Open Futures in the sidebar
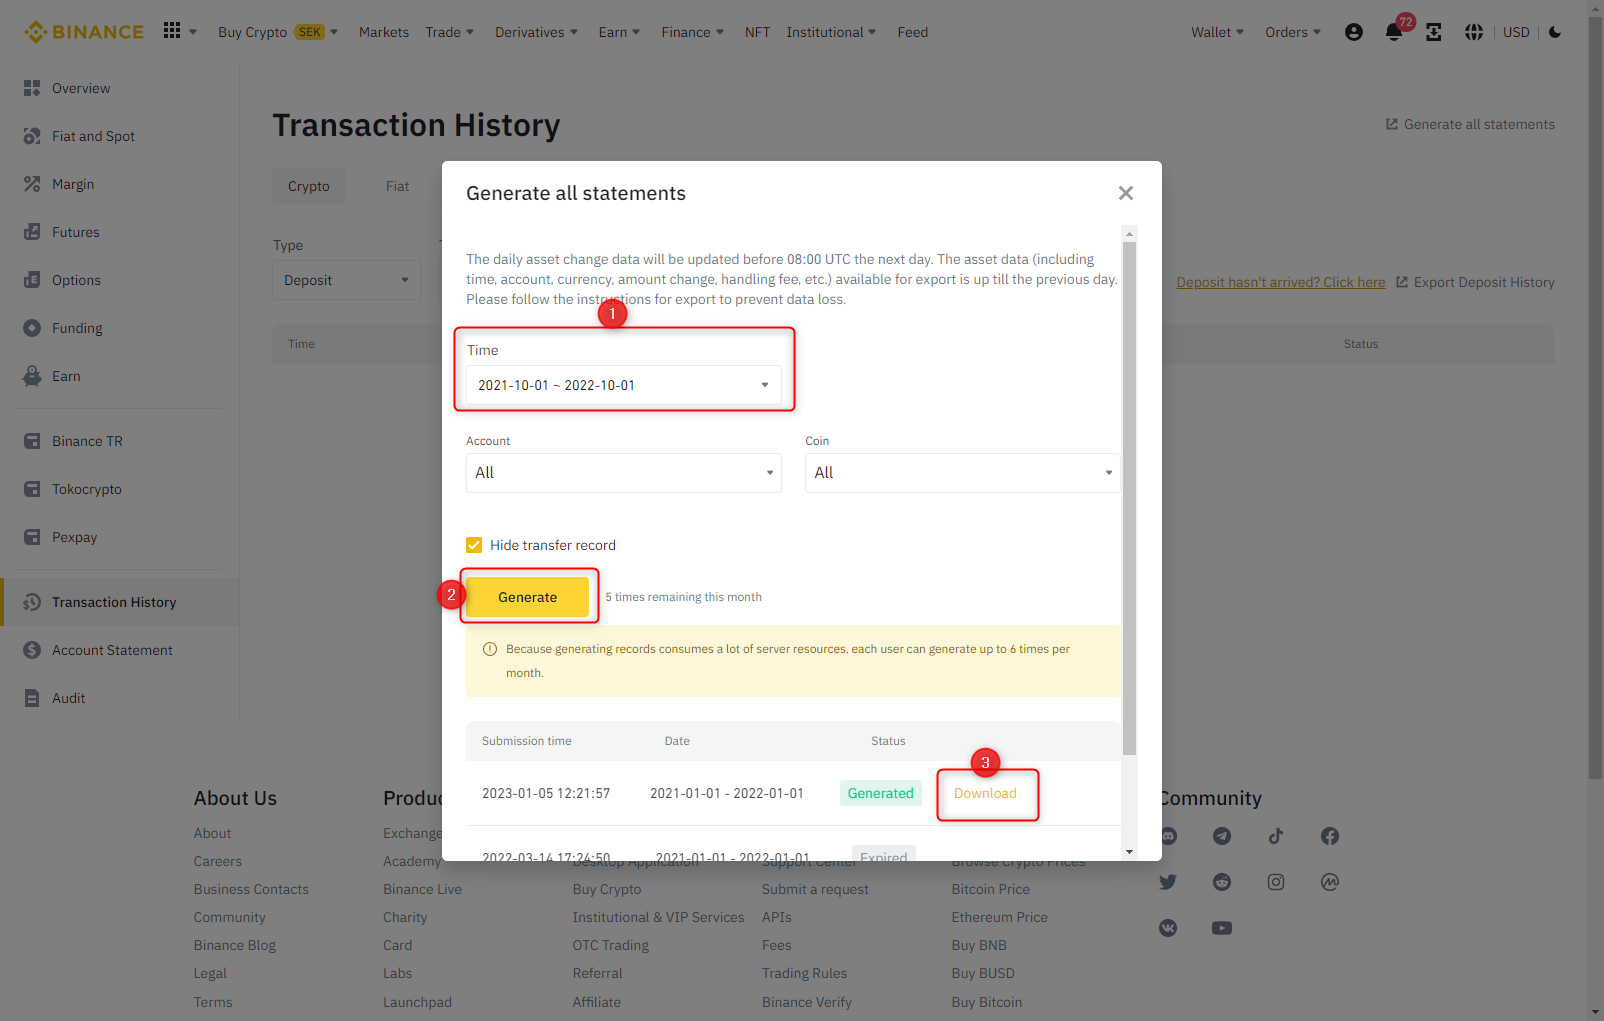 tap(120, 232)
